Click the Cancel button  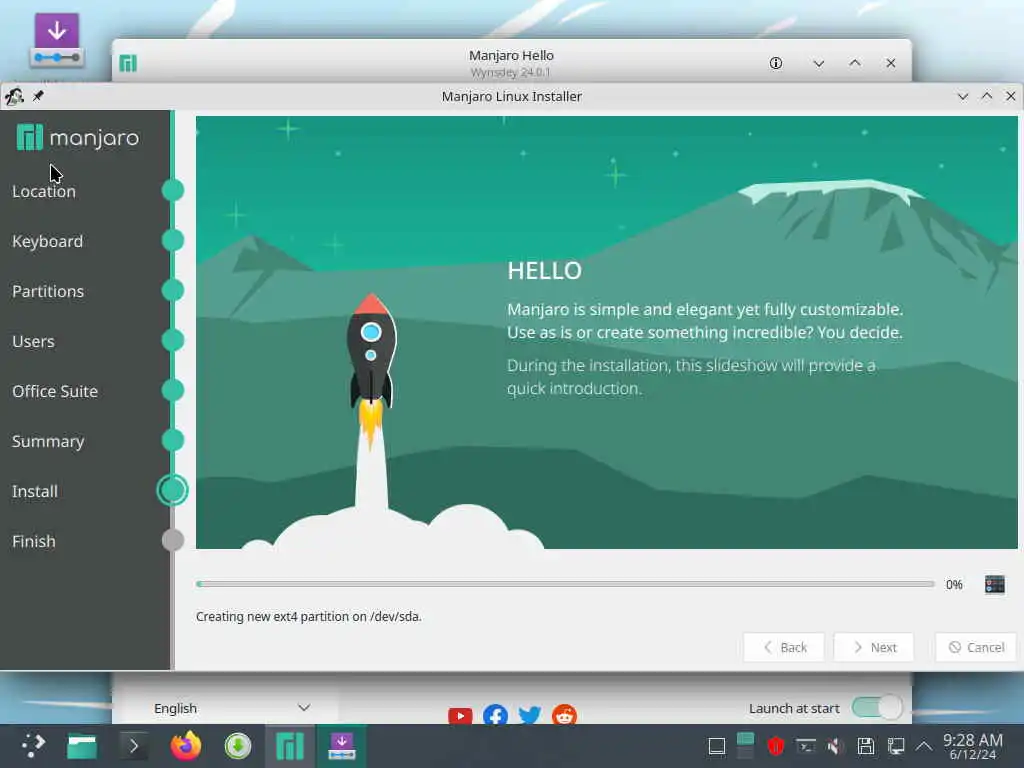tap(976, 647)
